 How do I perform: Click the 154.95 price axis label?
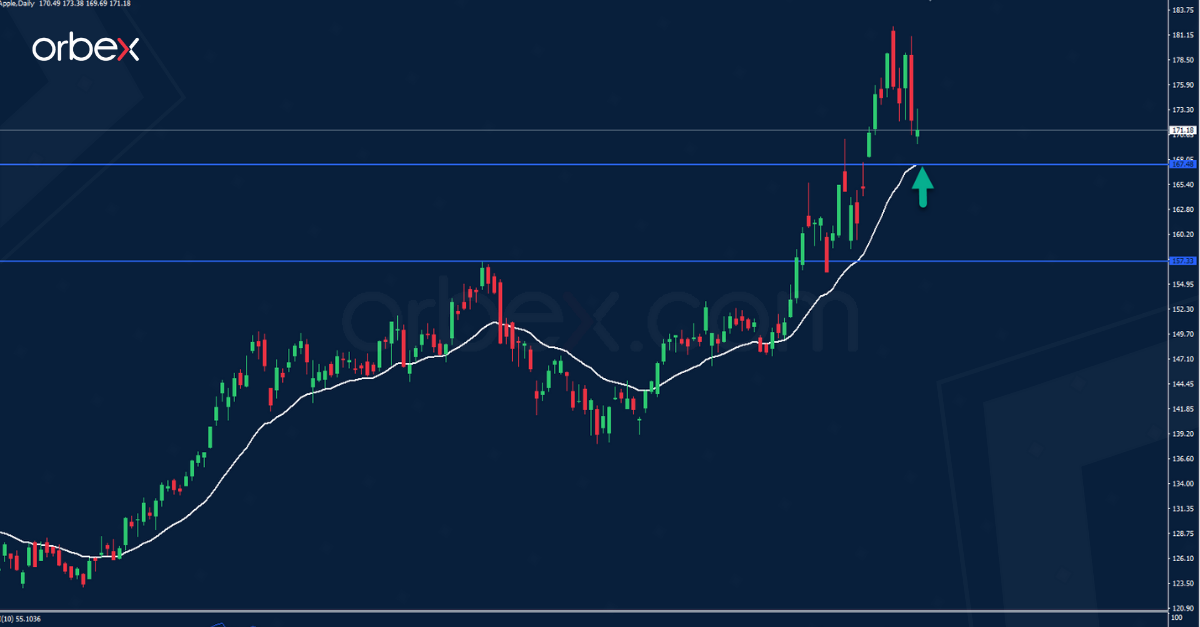(x=1185, y=285)
